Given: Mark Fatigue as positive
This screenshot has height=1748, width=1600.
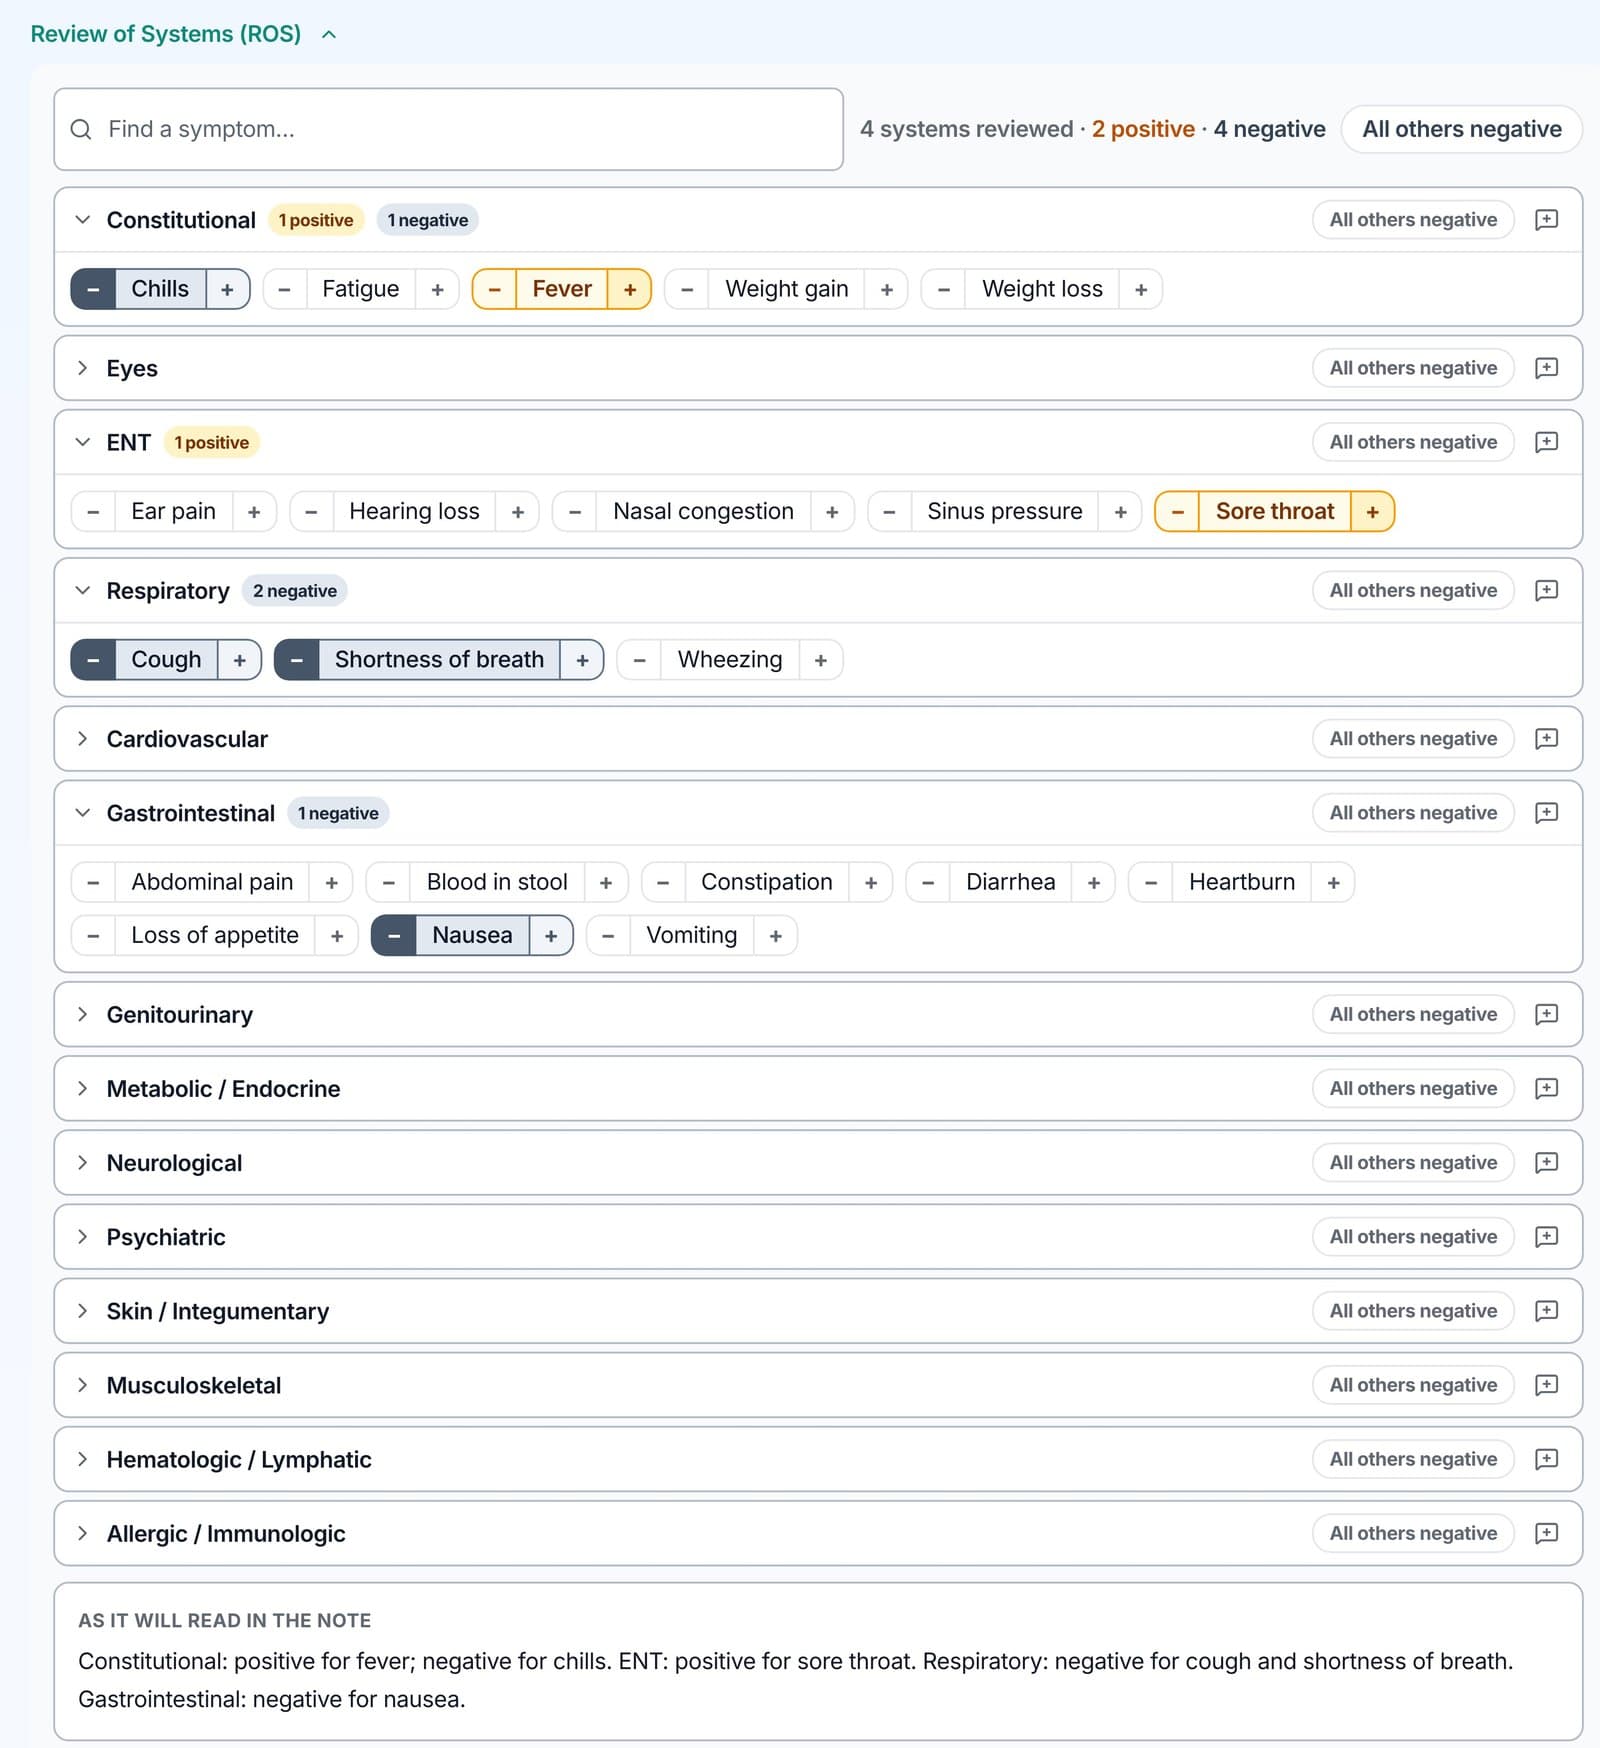Looking at the screenshot, I should [x=437, y=289].
